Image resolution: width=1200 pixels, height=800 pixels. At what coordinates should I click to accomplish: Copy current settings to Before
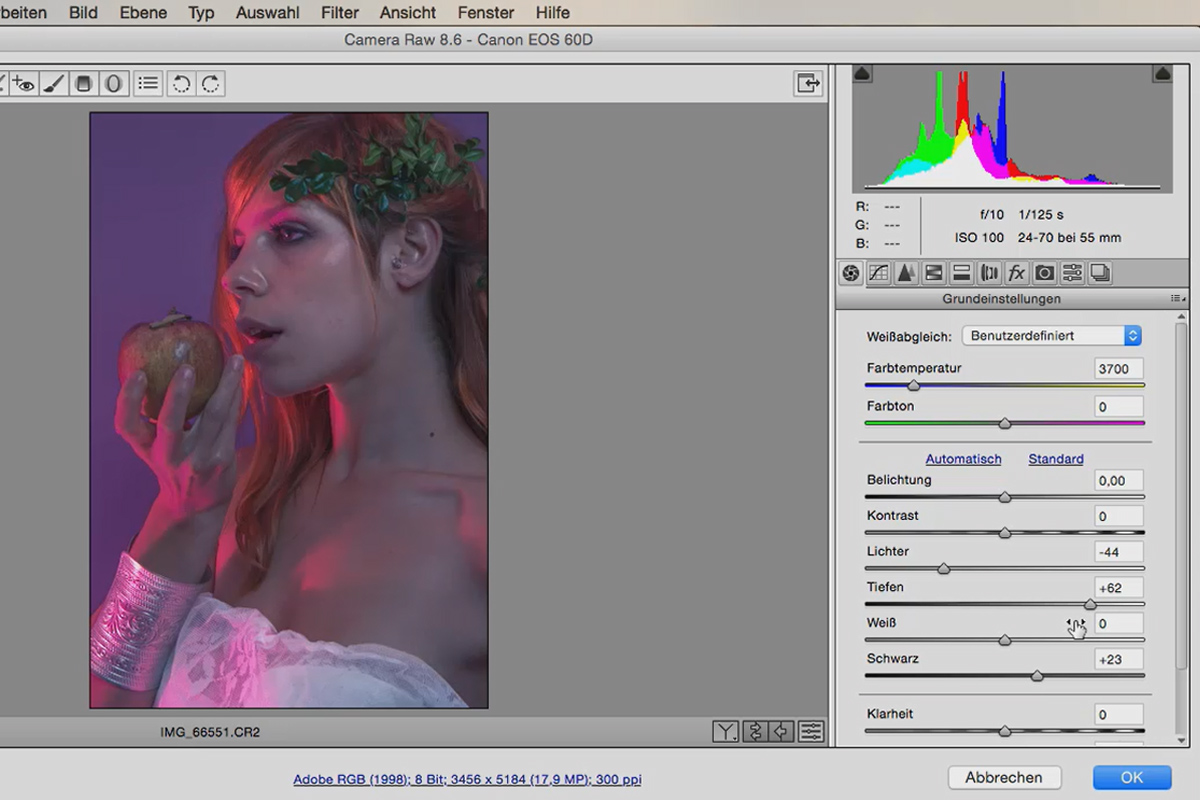(x=782, y=732)
